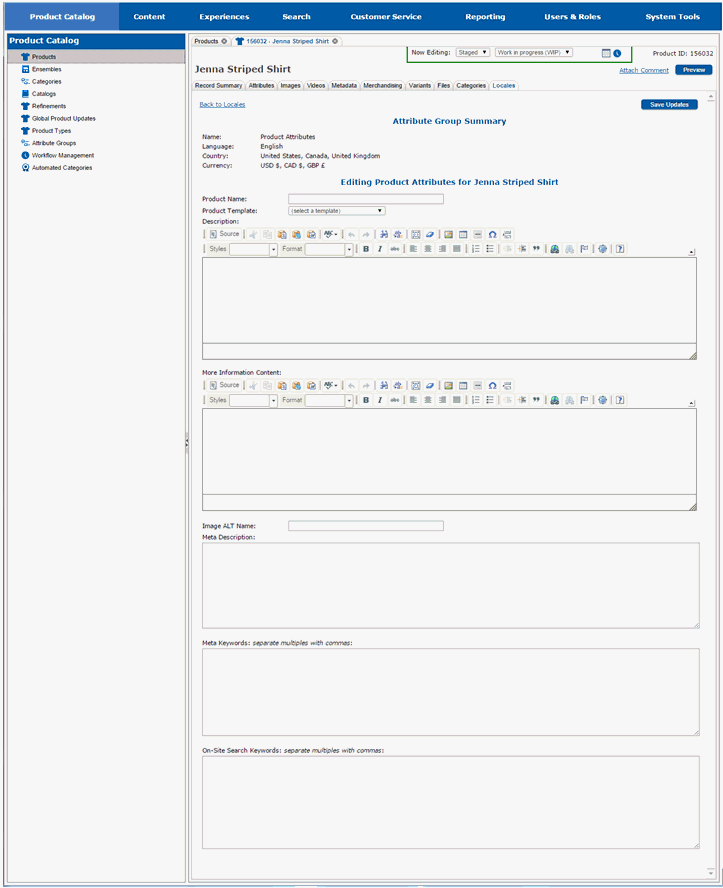Open Experiences in top navigation
Viewport: 723px width, 888px height.
(x=224, y=16)
